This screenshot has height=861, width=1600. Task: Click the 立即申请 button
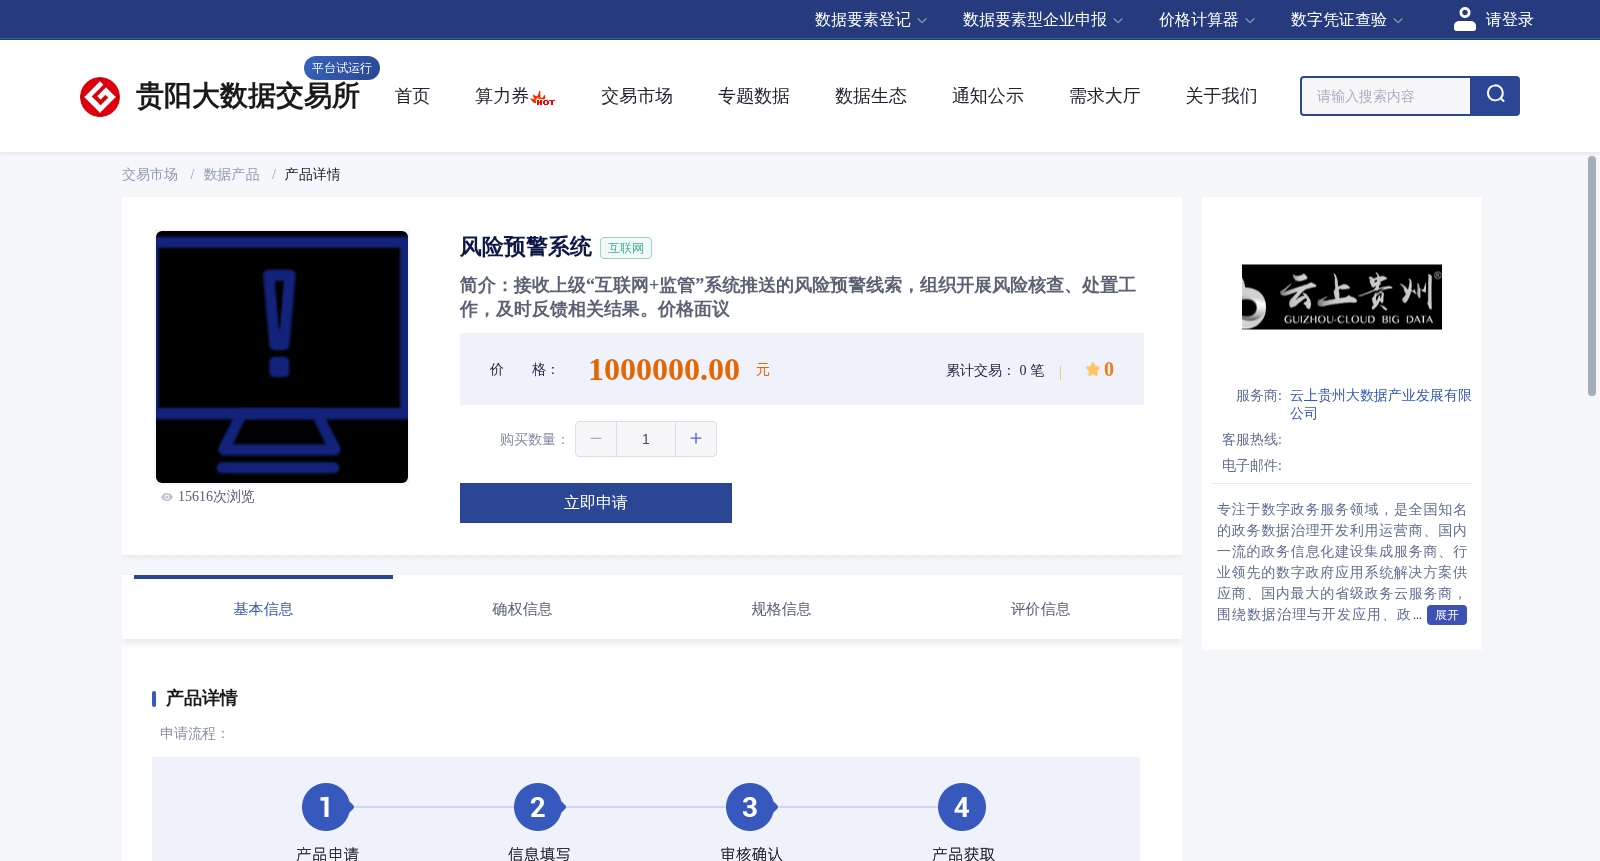pos(596,503)
